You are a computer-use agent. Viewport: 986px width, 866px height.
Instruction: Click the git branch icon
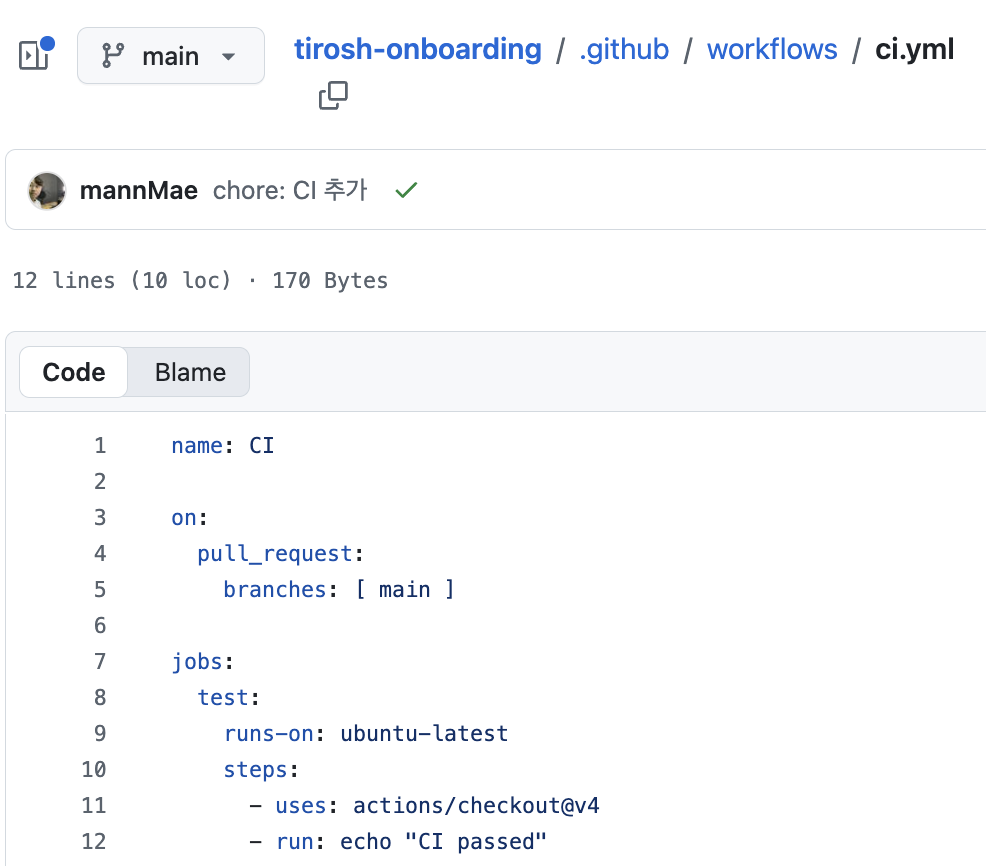113,55
